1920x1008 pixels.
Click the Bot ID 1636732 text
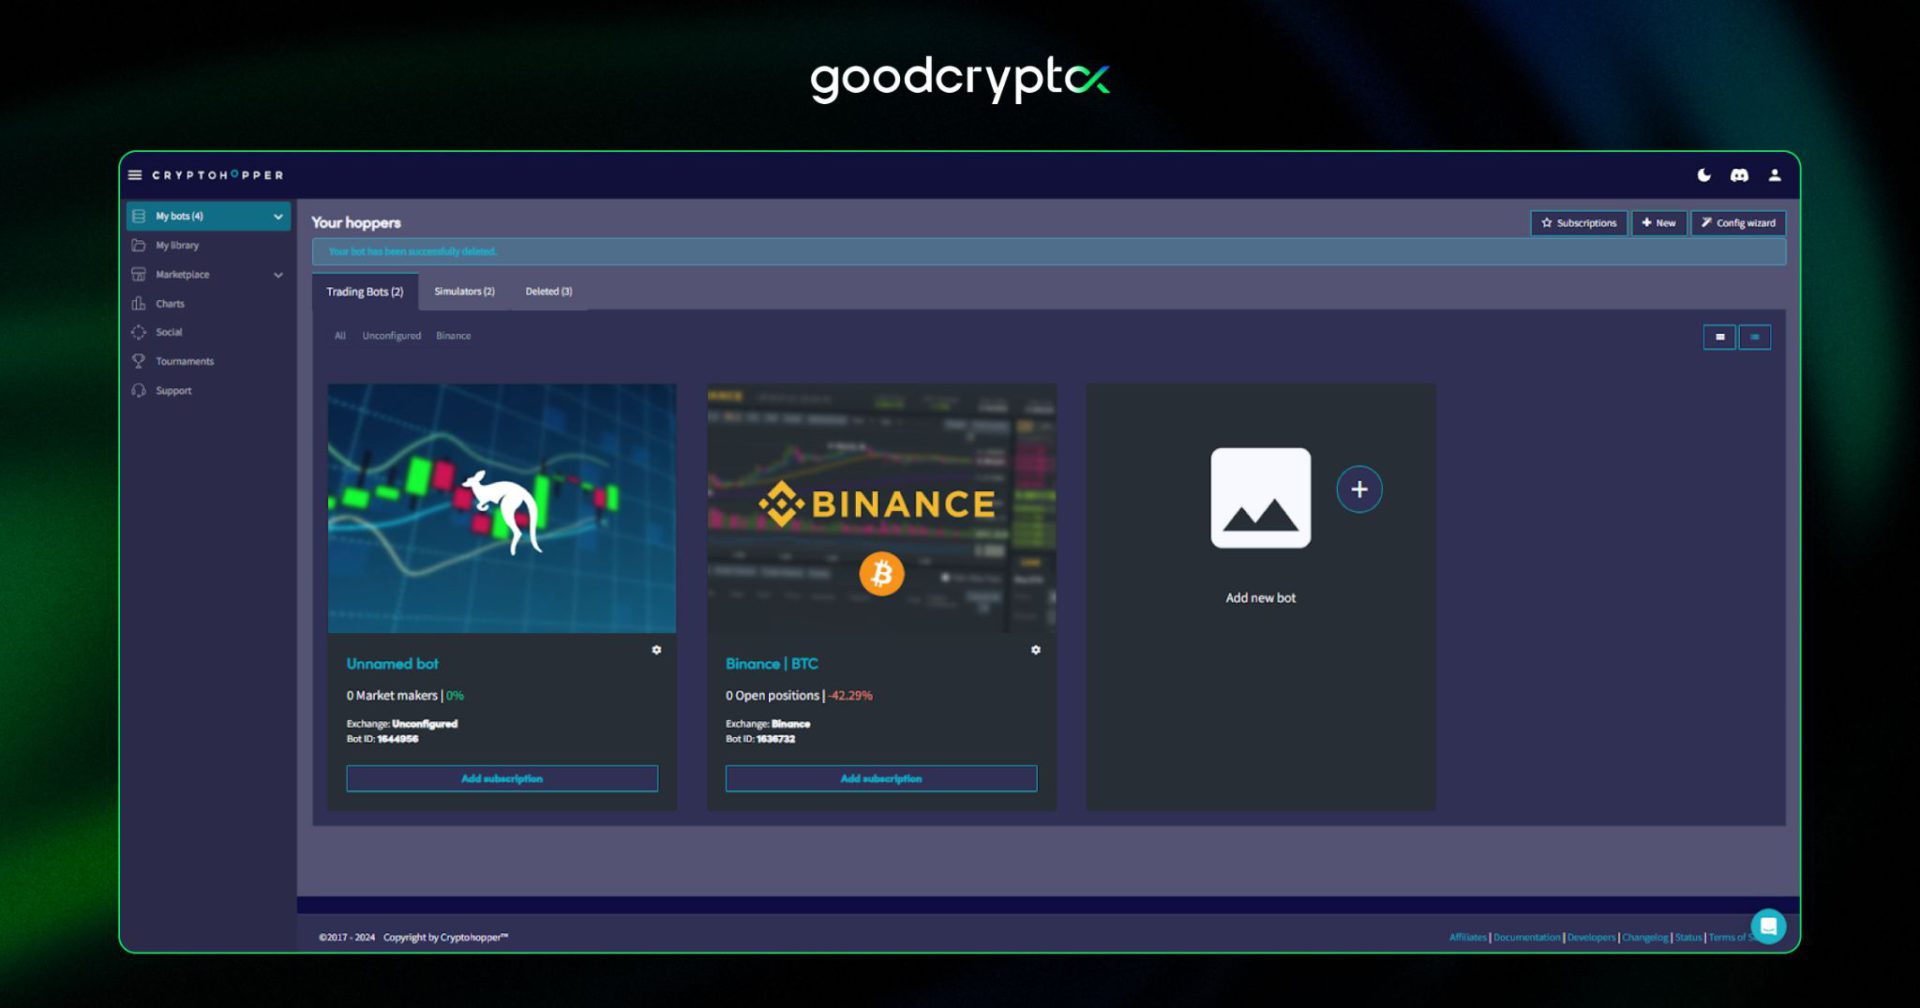pyautogui.click(x=760, y=739)
